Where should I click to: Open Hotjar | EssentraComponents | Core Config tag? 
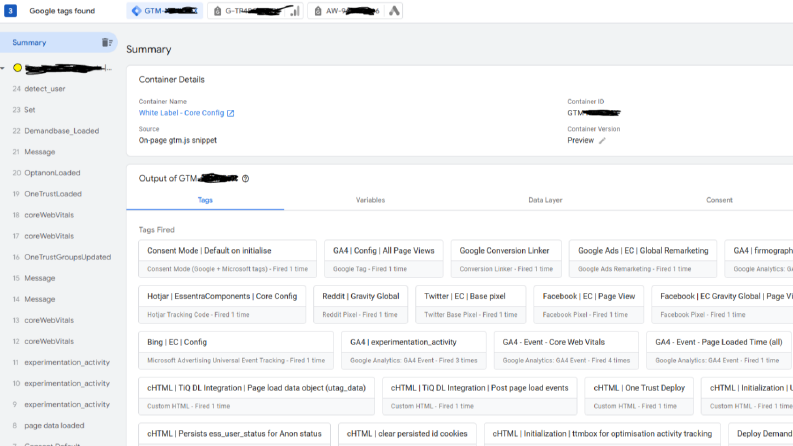pos(222,304)
